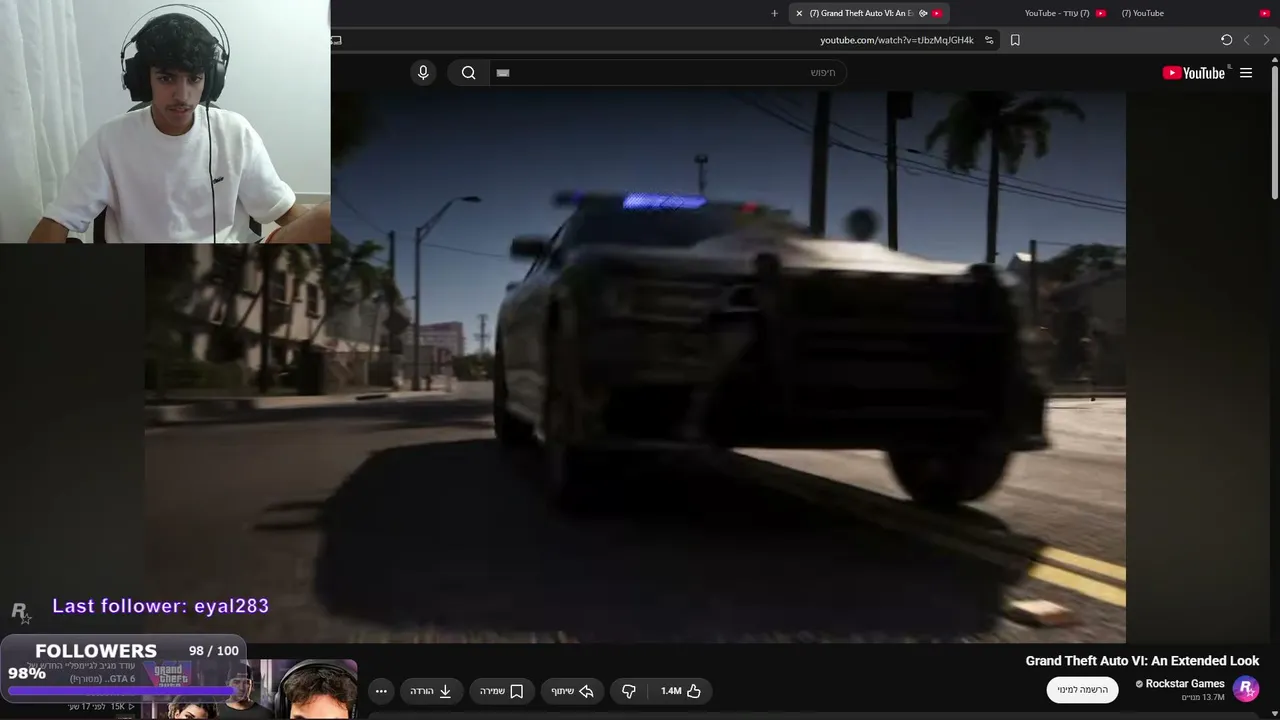Click the Share (שיתוף) button
The height and width of the screenshot is (720, 1280).
(x=572, y=691)
